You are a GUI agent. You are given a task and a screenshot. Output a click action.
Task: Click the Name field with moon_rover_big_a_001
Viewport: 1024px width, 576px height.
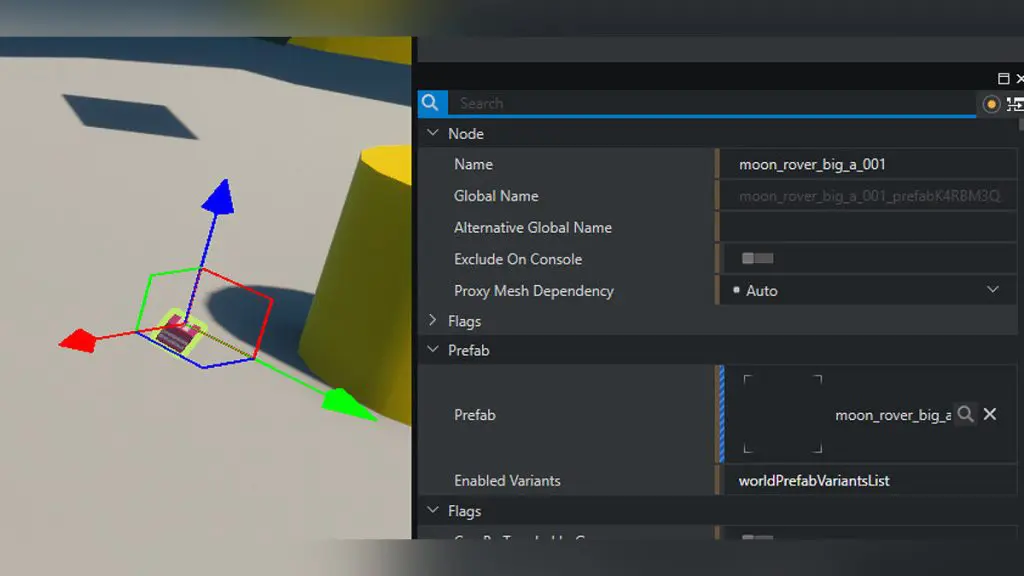866,165
